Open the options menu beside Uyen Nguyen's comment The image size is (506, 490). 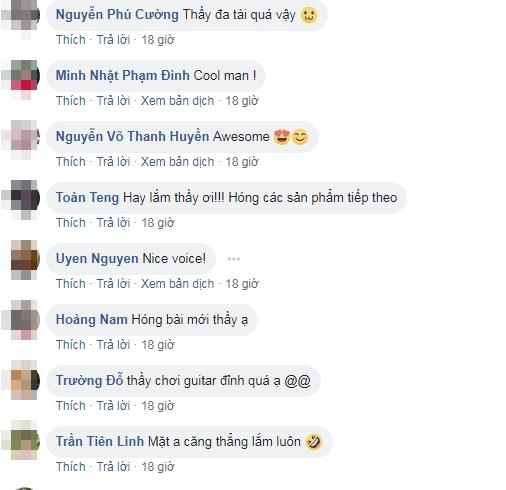coord(234,259)
